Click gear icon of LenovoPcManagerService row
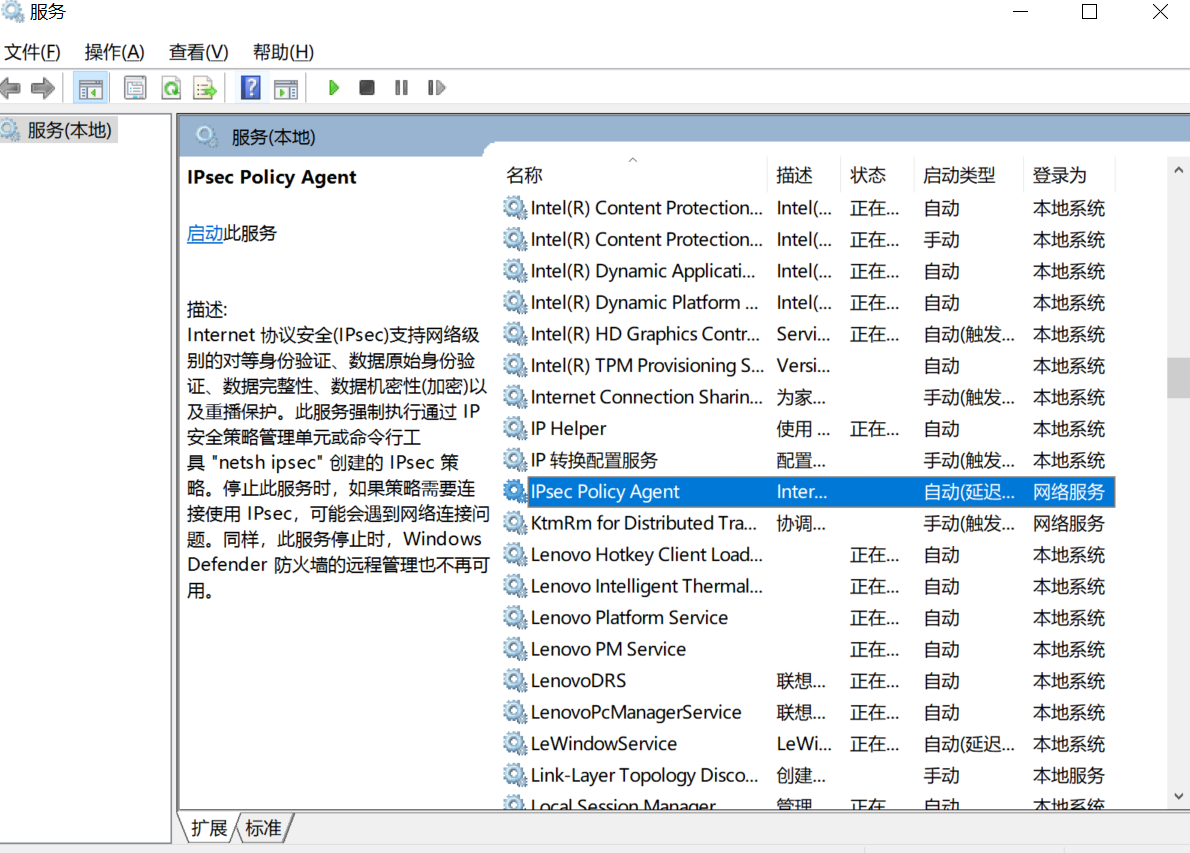This screenshot has height=853, width=1190. 515,712
